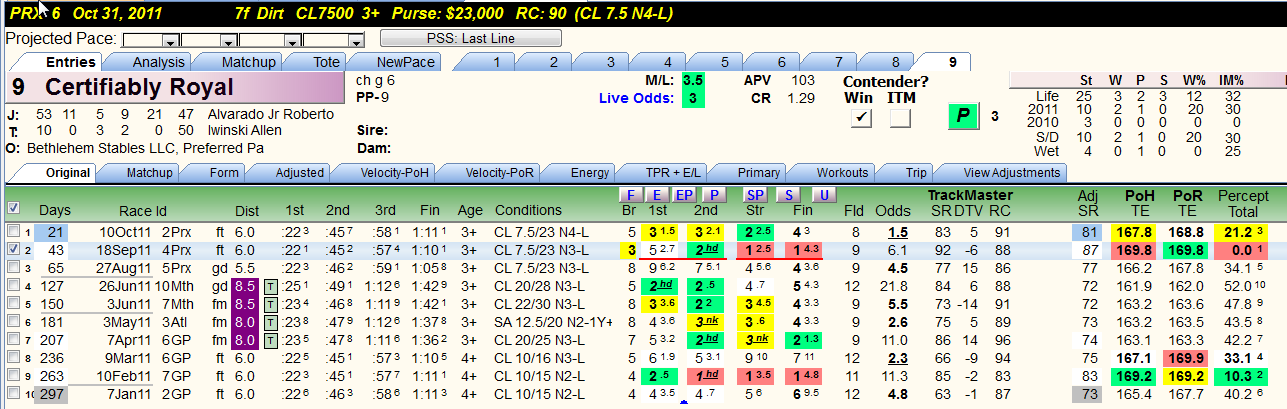Open the third Projected Pace dropdown
Viewport: 1287px width, 409px height.
[x=291, y=41]
